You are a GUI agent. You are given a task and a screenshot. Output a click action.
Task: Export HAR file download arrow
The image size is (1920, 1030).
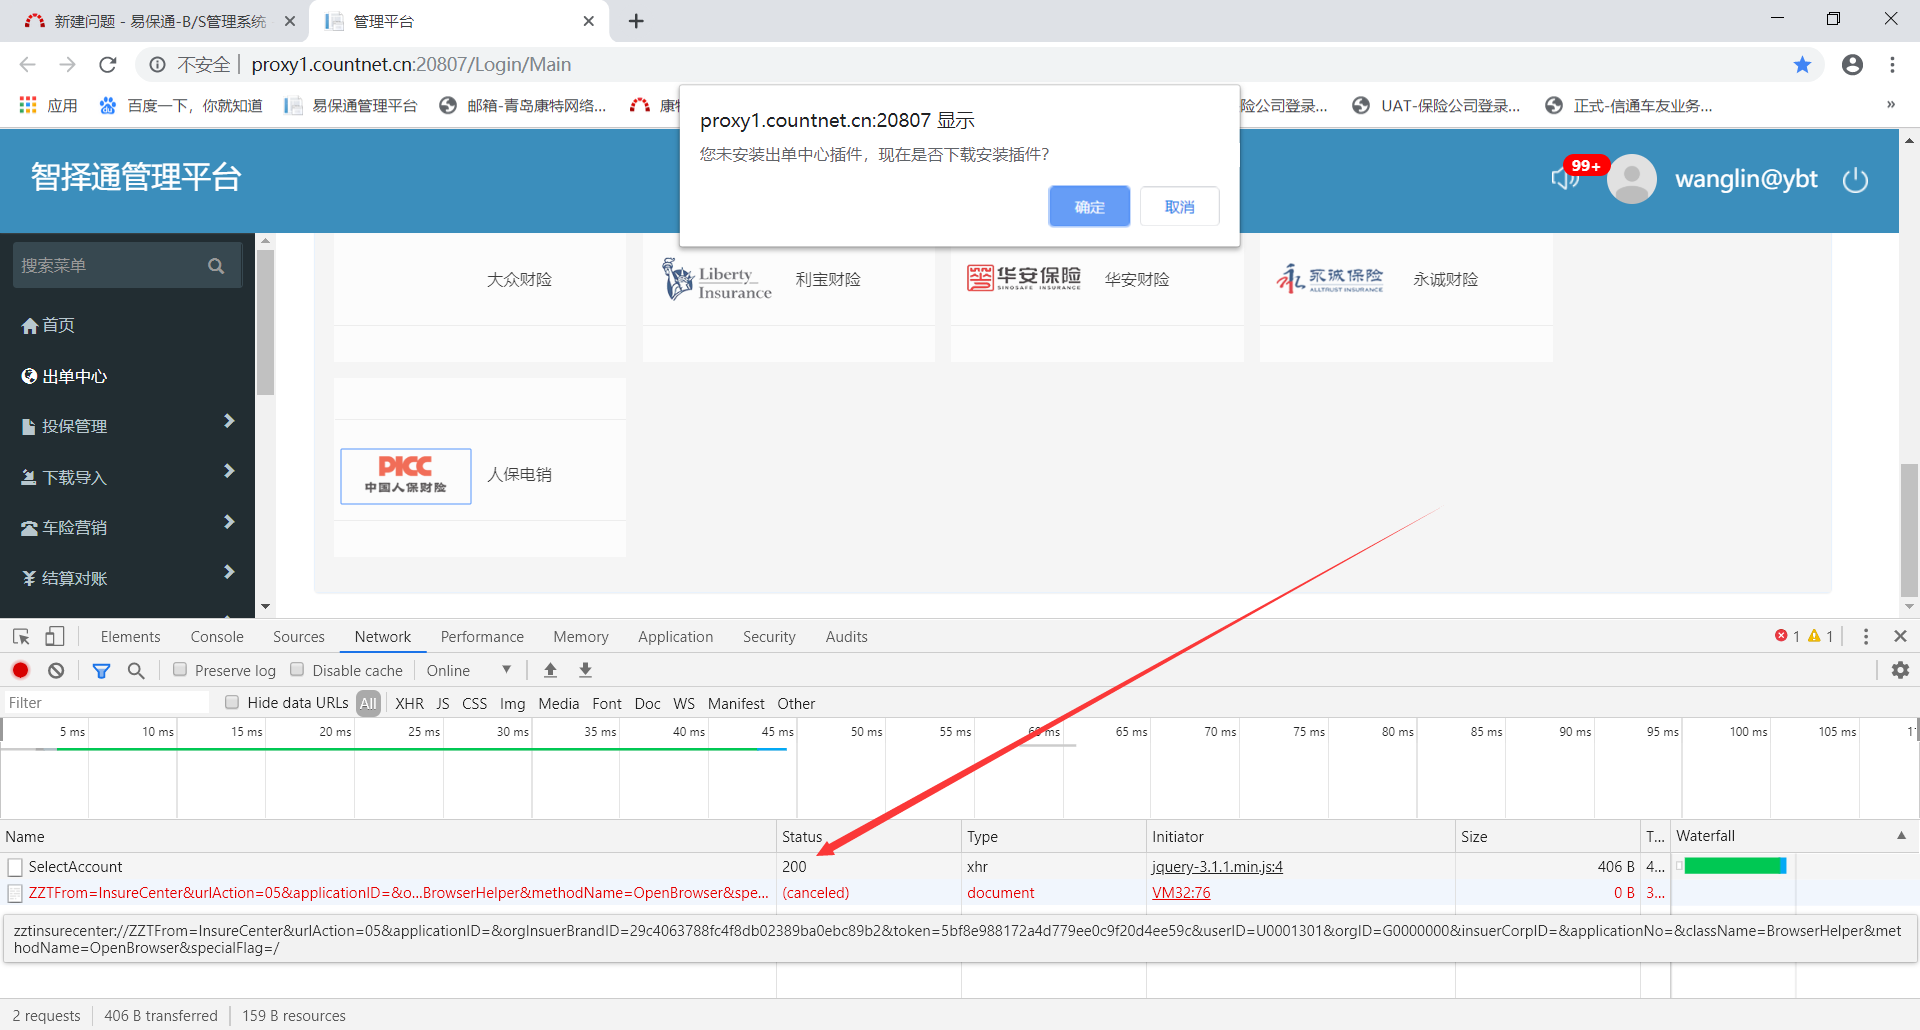pyautogui.click(x=586, y=670)
